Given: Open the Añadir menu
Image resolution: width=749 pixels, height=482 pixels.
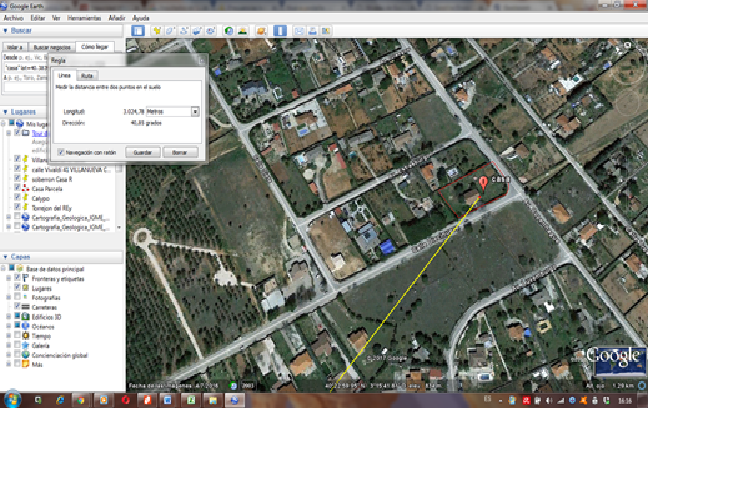Looking at the screenshot, I should pyautogui.click(x=117, y=18).
